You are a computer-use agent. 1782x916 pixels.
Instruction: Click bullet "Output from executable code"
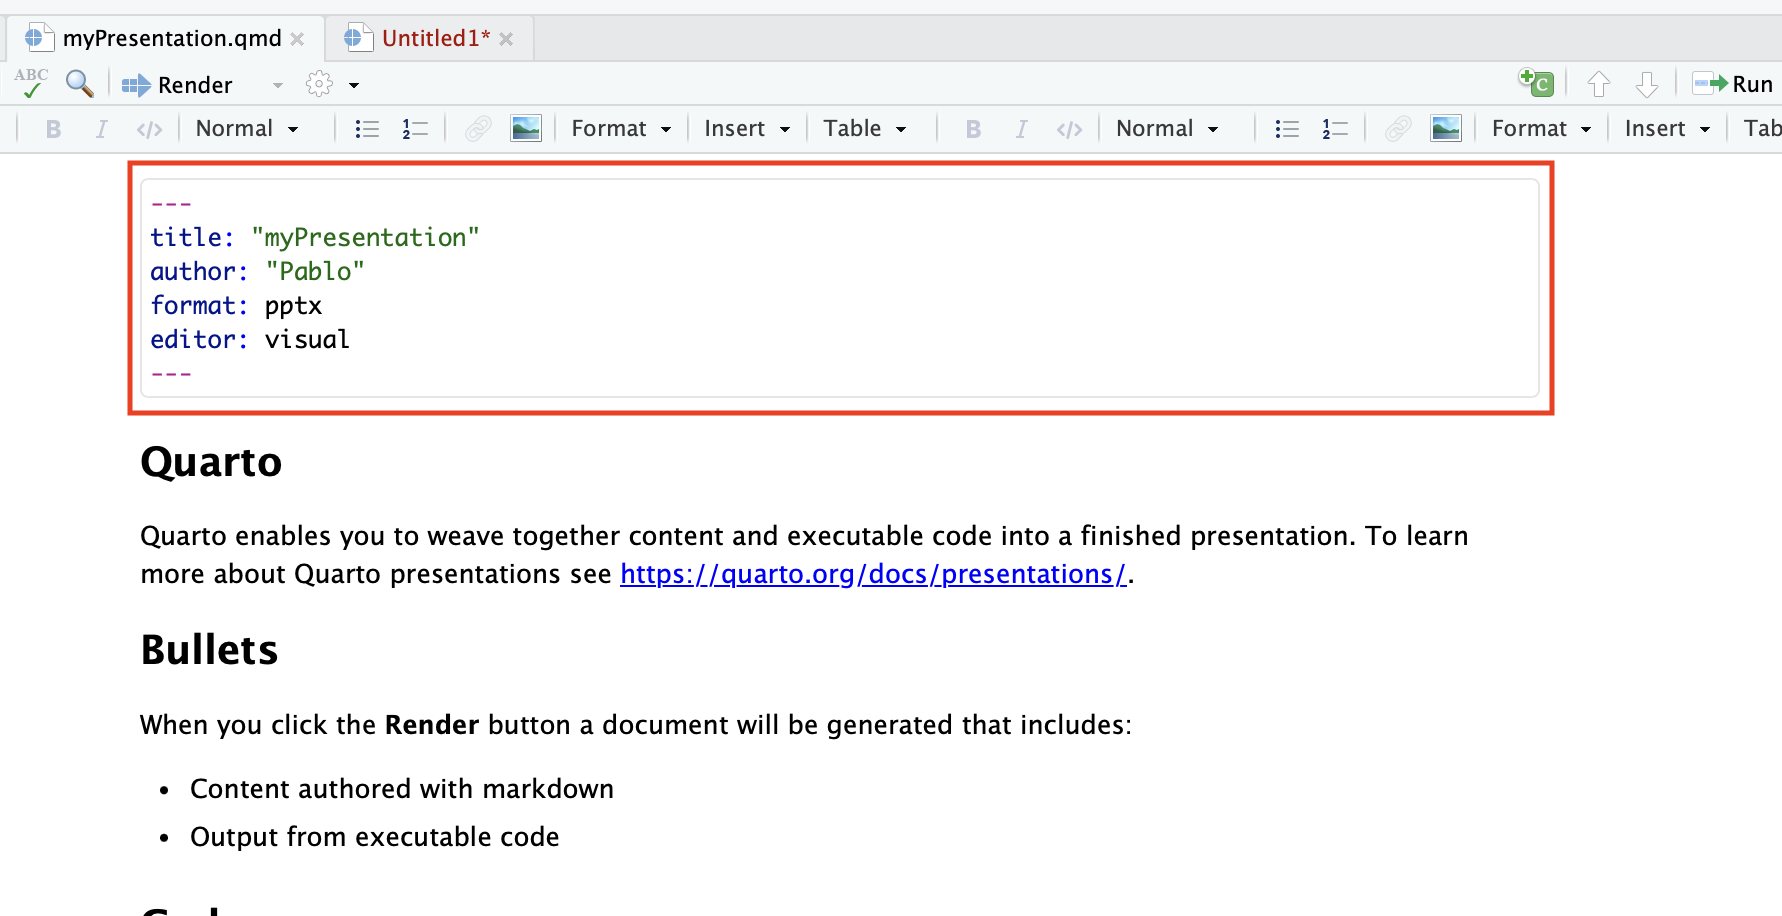[x=375, y=837]
